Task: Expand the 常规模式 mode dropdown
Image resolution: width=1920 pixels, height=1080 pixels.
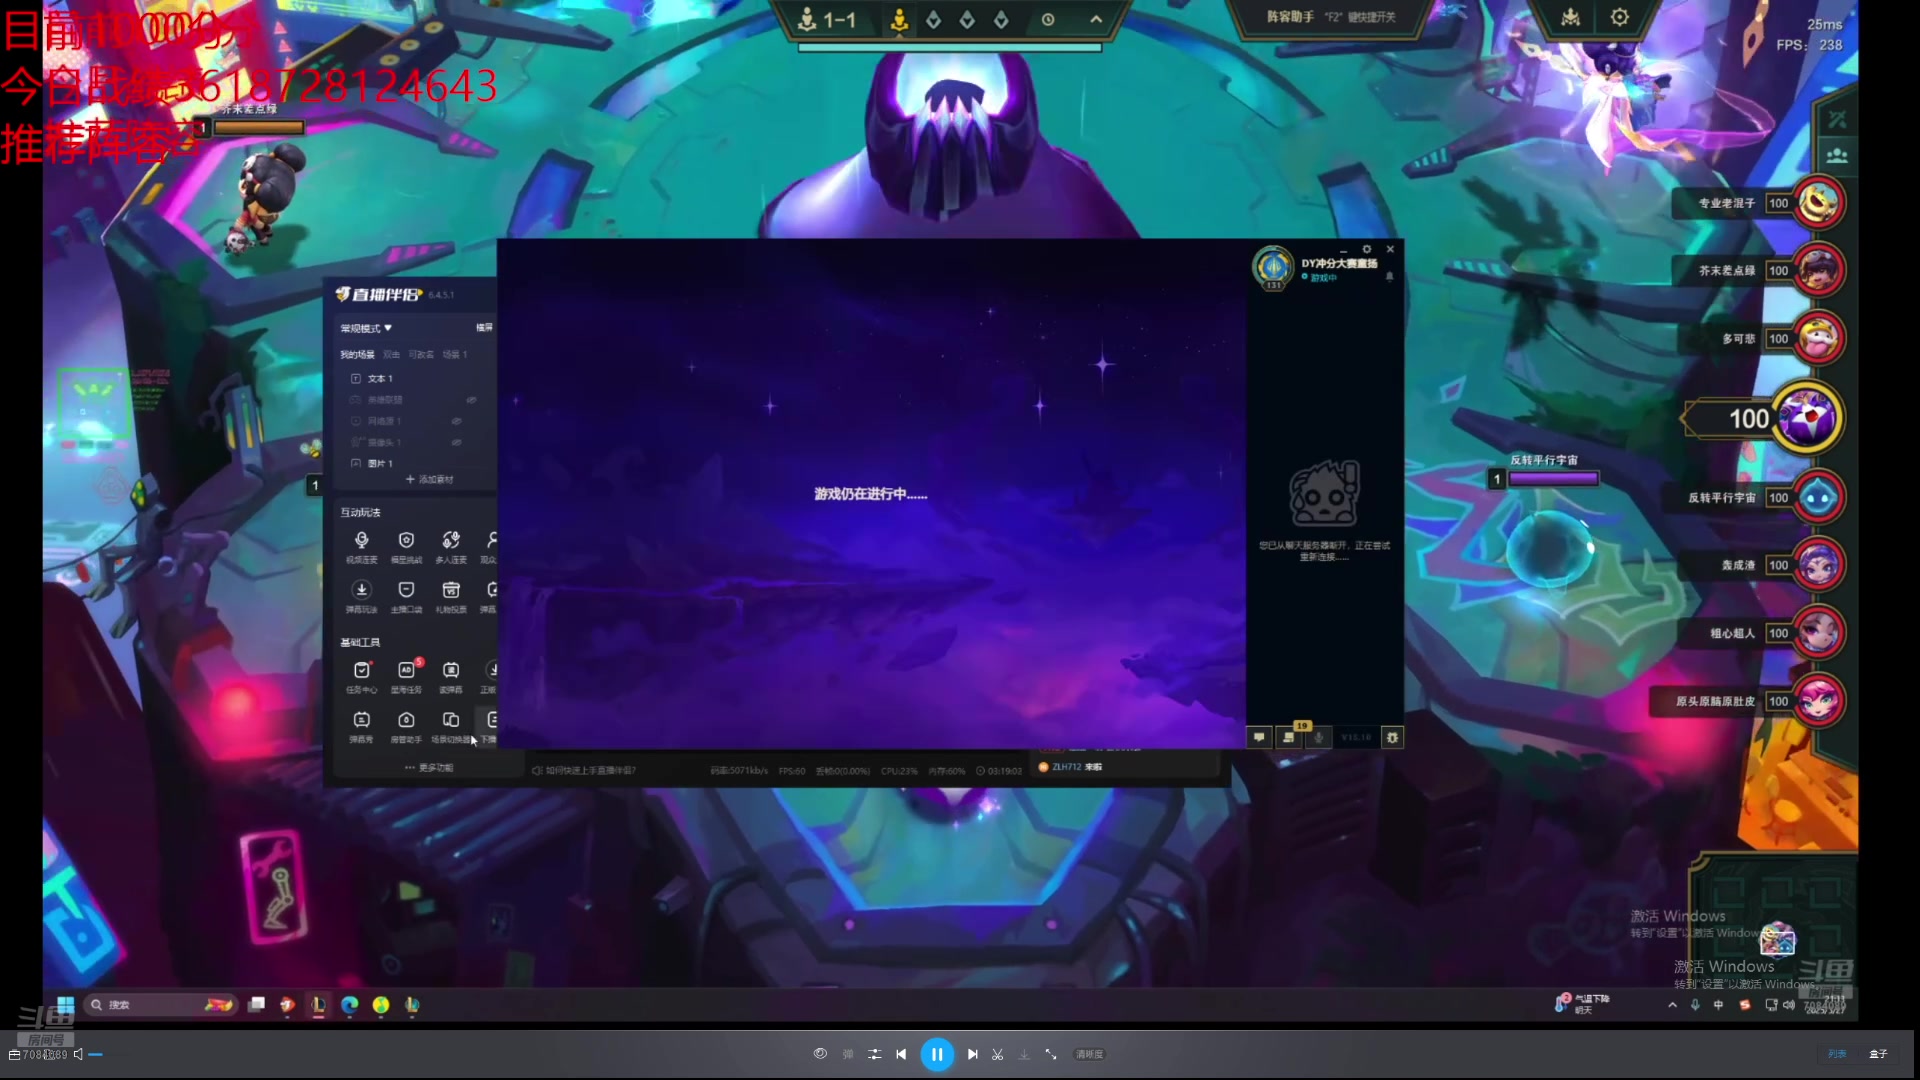Action: coord(366,328)
